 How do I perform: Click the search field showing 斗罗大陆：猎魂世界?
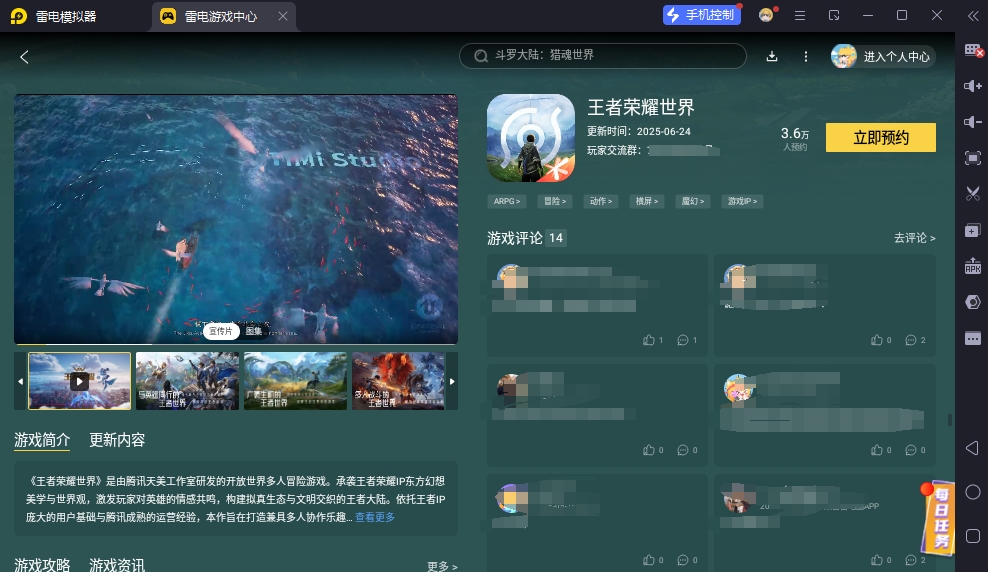pos(603,55)
